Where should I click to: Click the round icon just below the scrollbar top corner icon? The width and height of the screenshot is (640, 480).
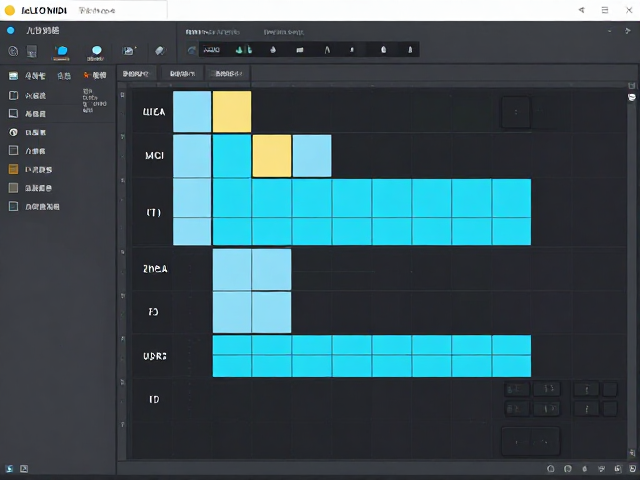point(631,97)
